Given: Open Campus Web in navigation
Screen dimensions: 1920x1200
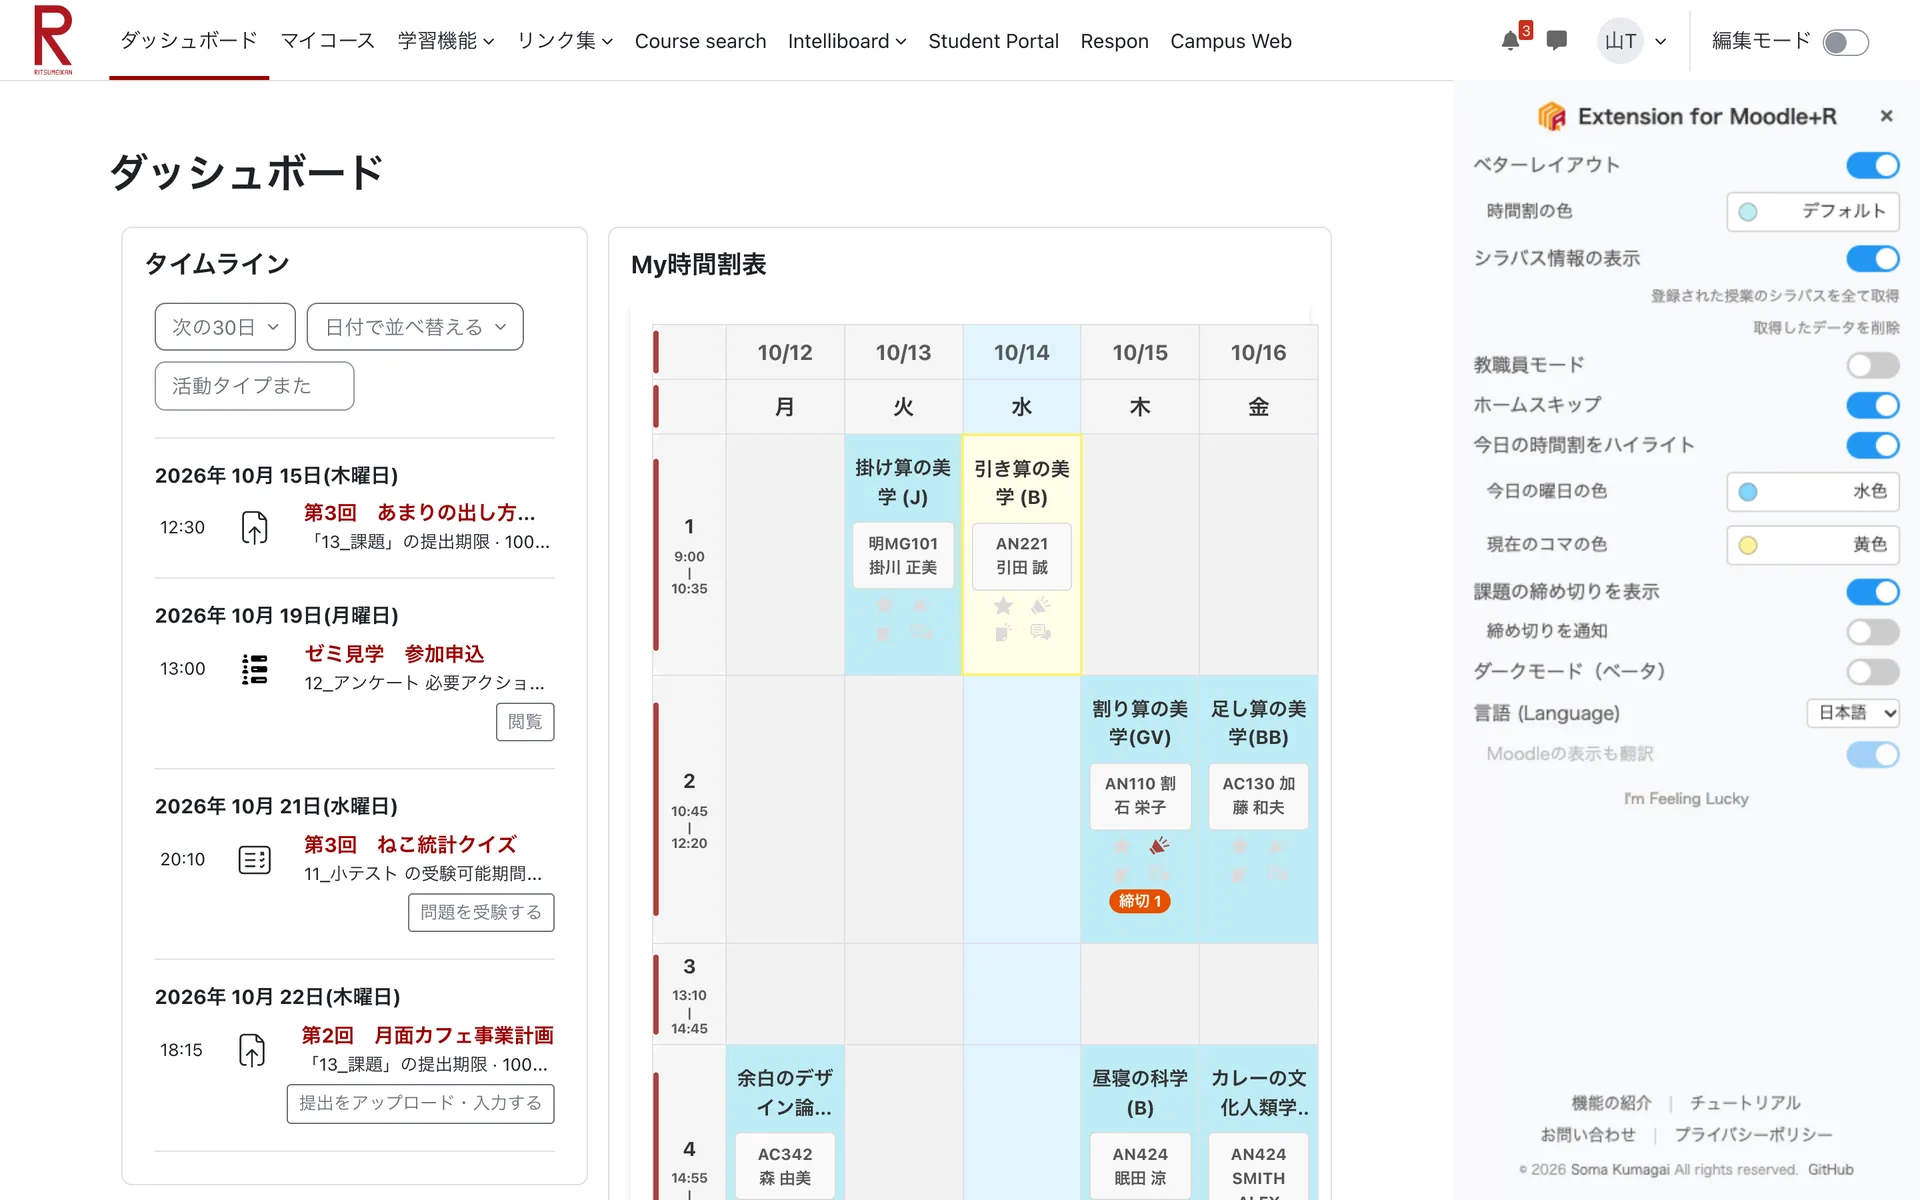Looking at the screenshot, I should click(x=1231, y=41).
